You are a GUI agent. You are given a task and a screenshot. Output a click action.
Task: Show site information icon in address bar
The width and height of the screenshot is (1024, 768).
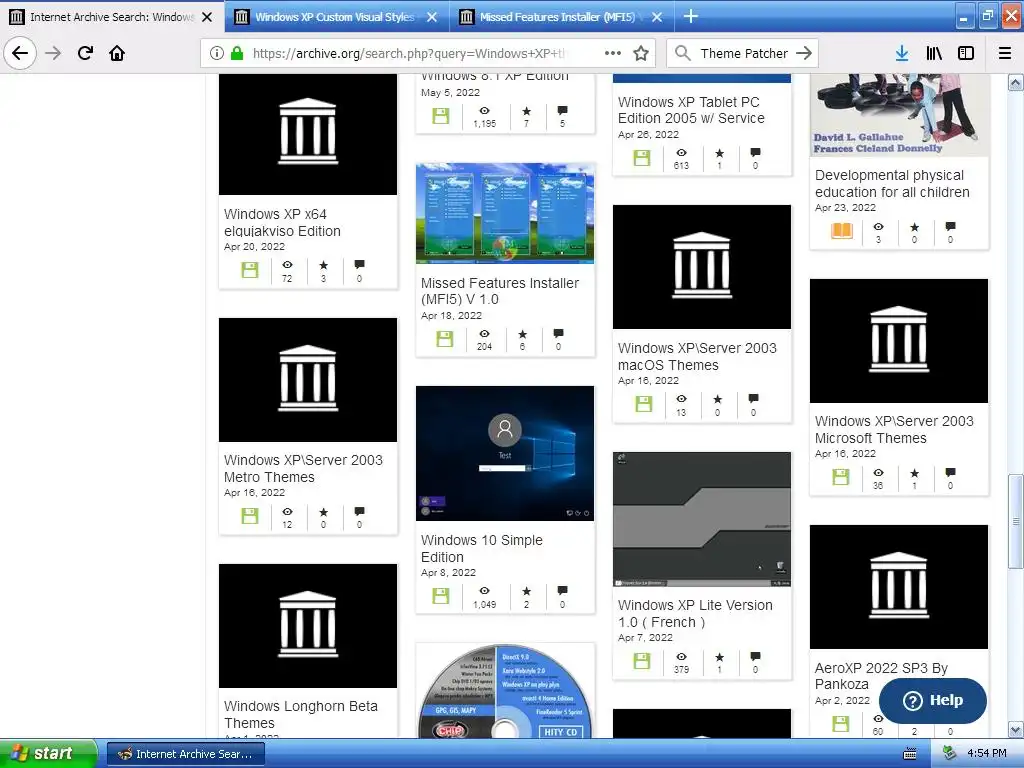[217, 53]
